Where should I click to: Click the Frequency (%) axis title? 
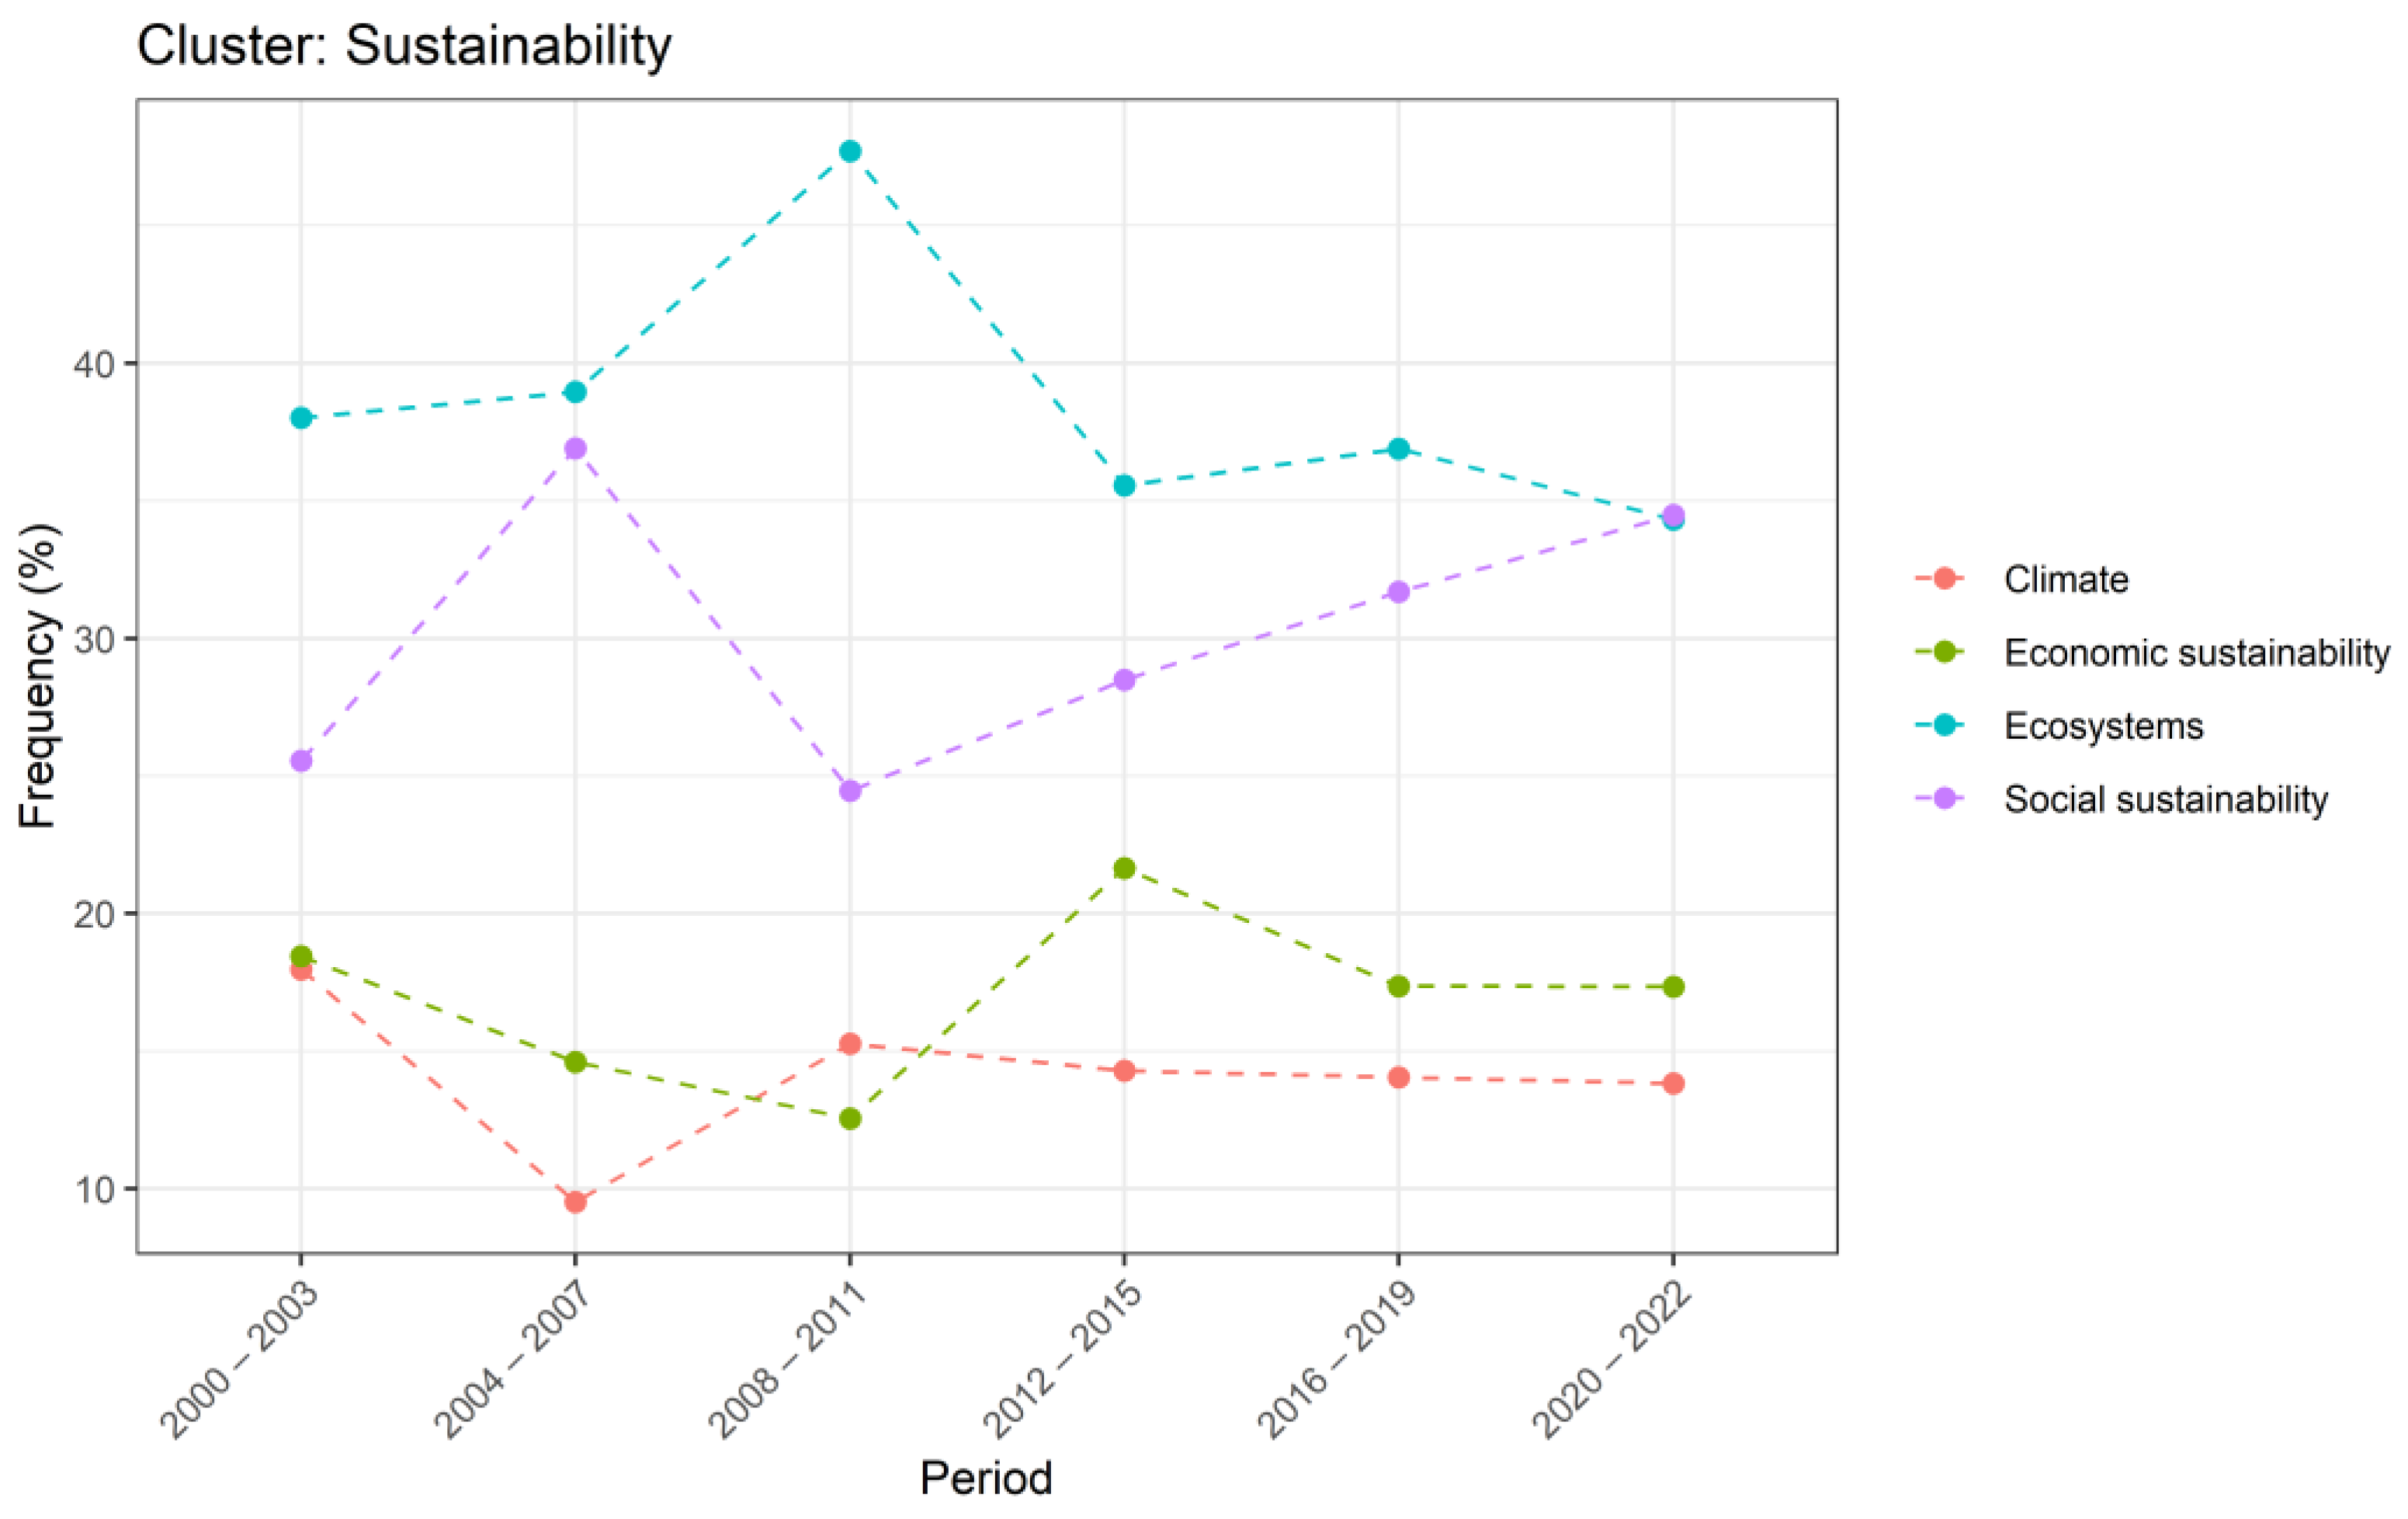click(x=40, y=675)
